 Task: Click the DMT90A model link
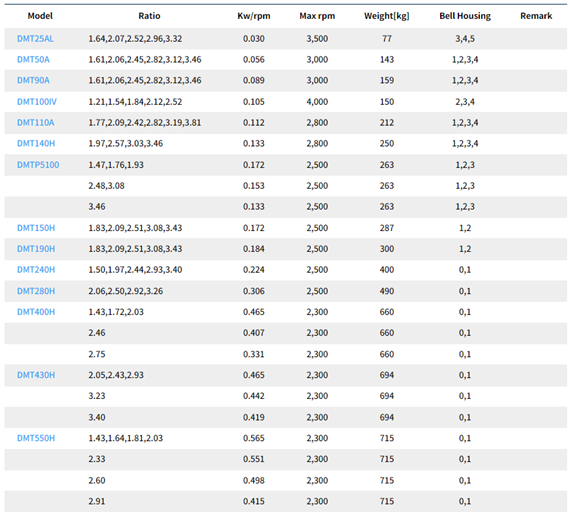(x=33, y=80)
